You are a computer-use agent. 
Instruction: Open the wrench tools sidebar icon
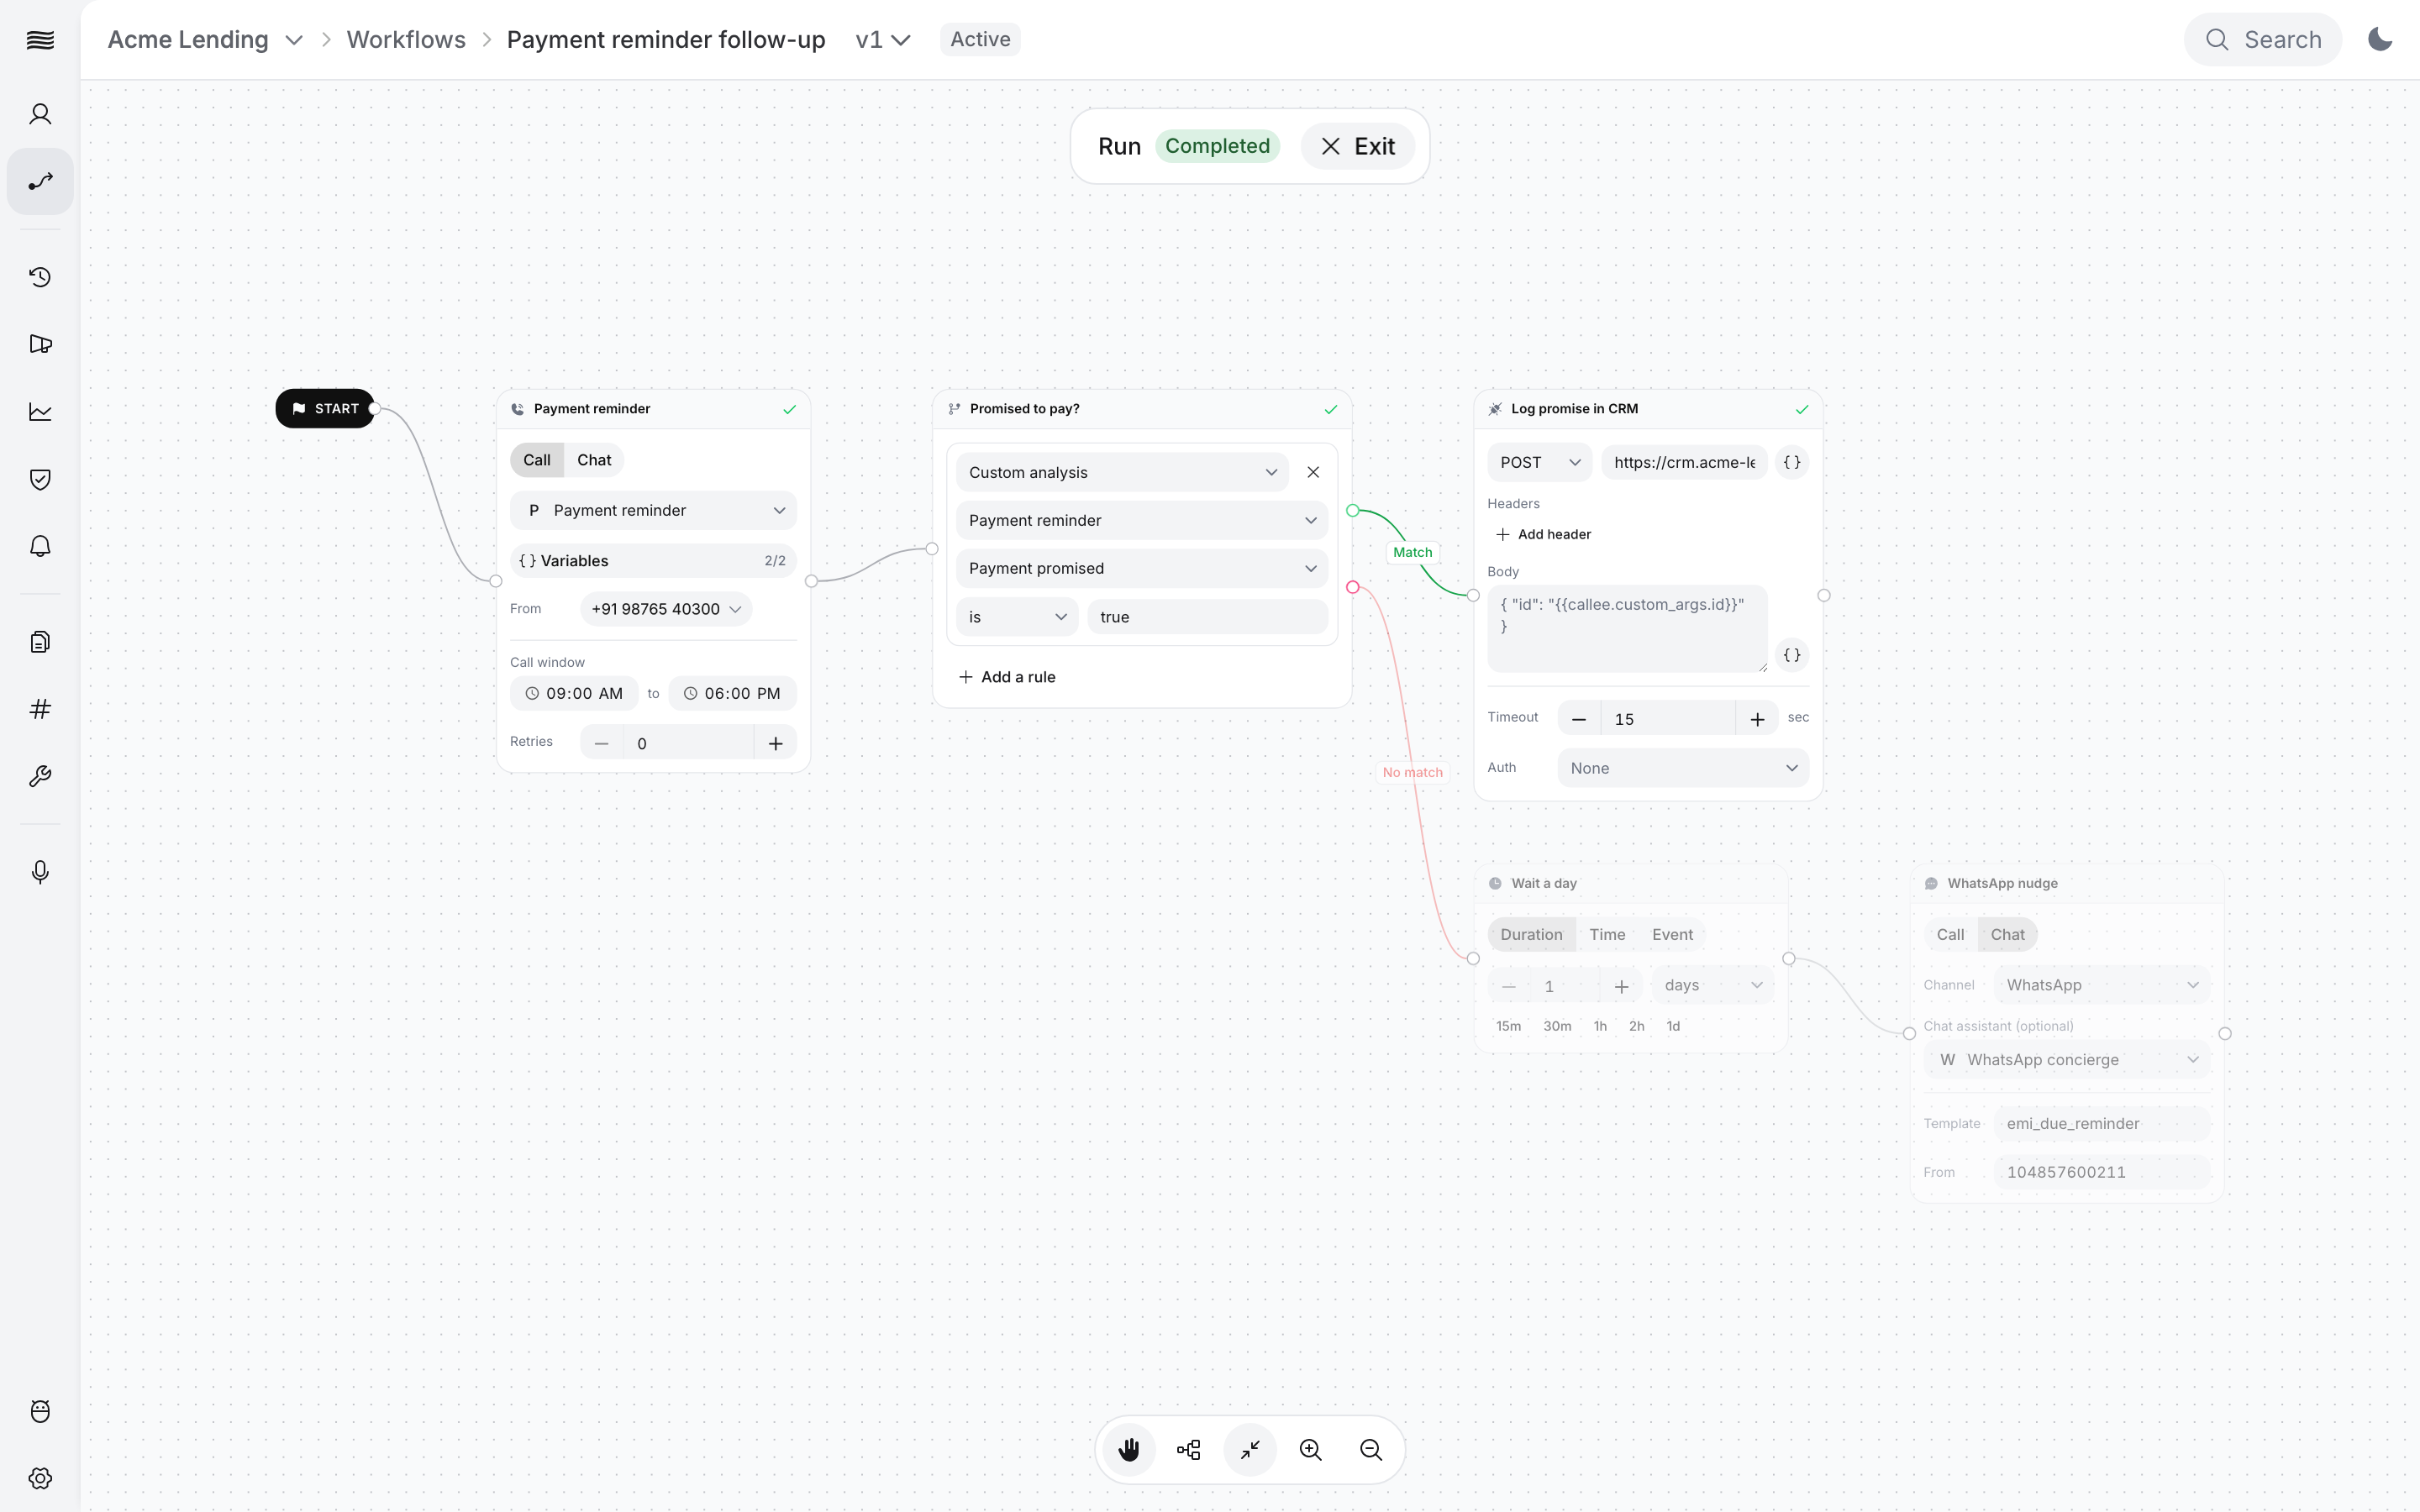coord(40,776)
